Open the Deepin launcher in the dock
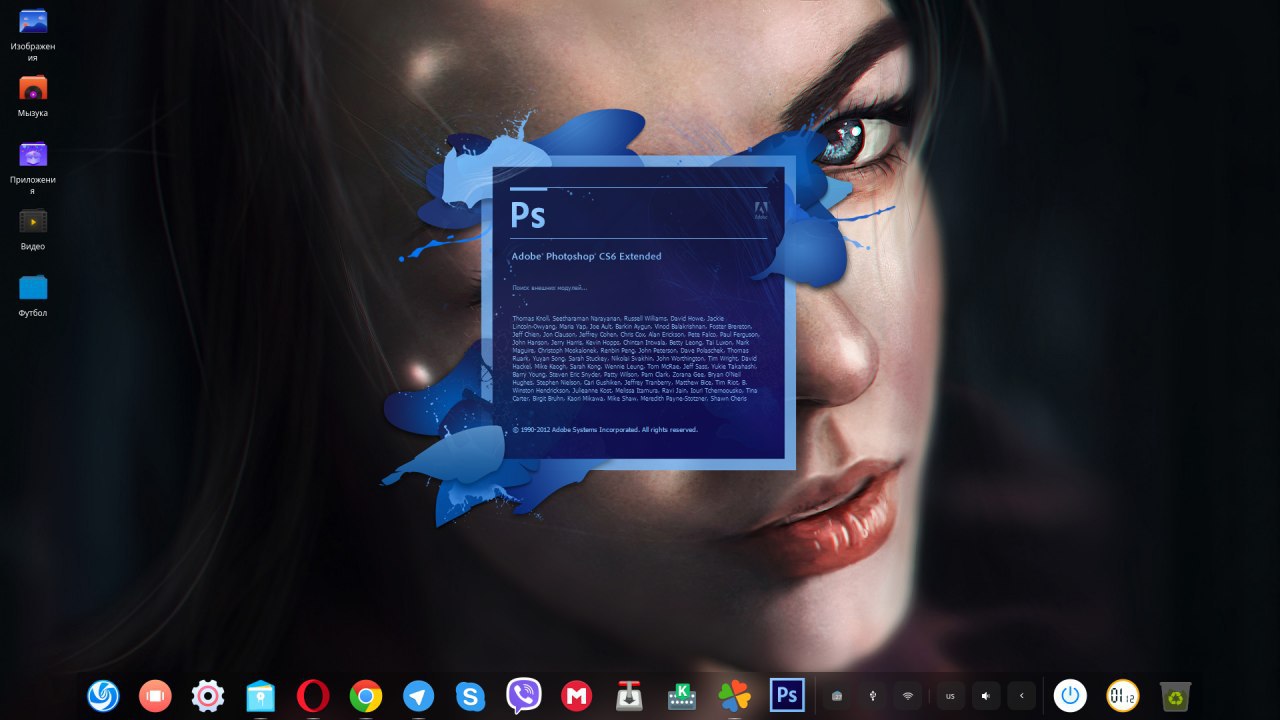 point(103,695)
